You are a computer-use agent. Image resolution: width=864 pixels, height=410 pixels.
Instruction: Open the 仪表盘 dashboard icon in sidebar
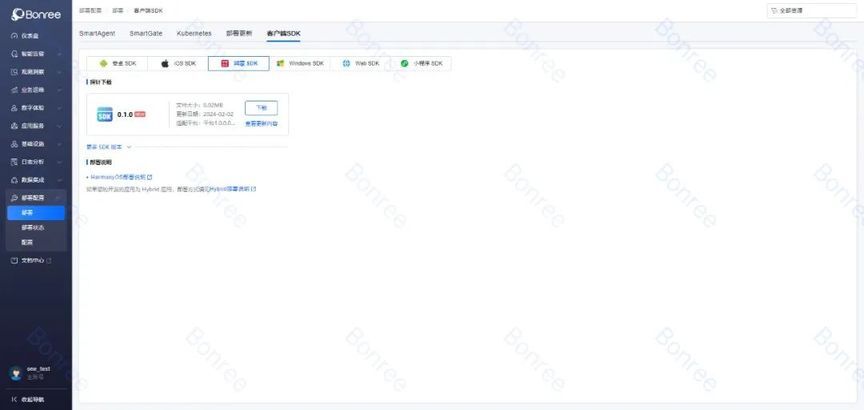[x=14, y=36]
